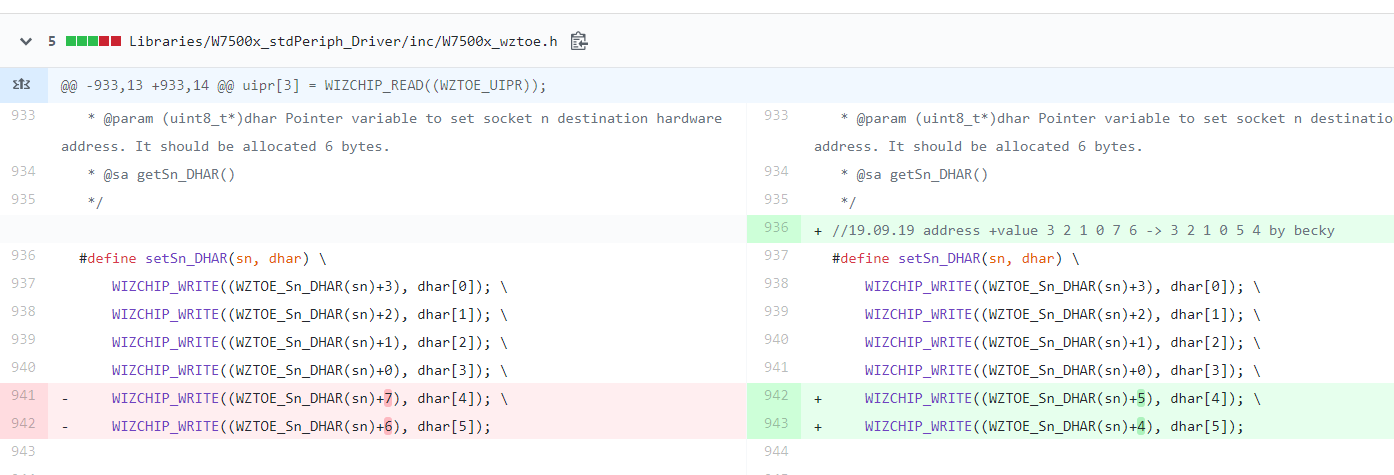Viewport: 1394px width, 475px height.
Task: Collapse the W7500x_wztoe.h file diff
Action: (x=26, y=42)
